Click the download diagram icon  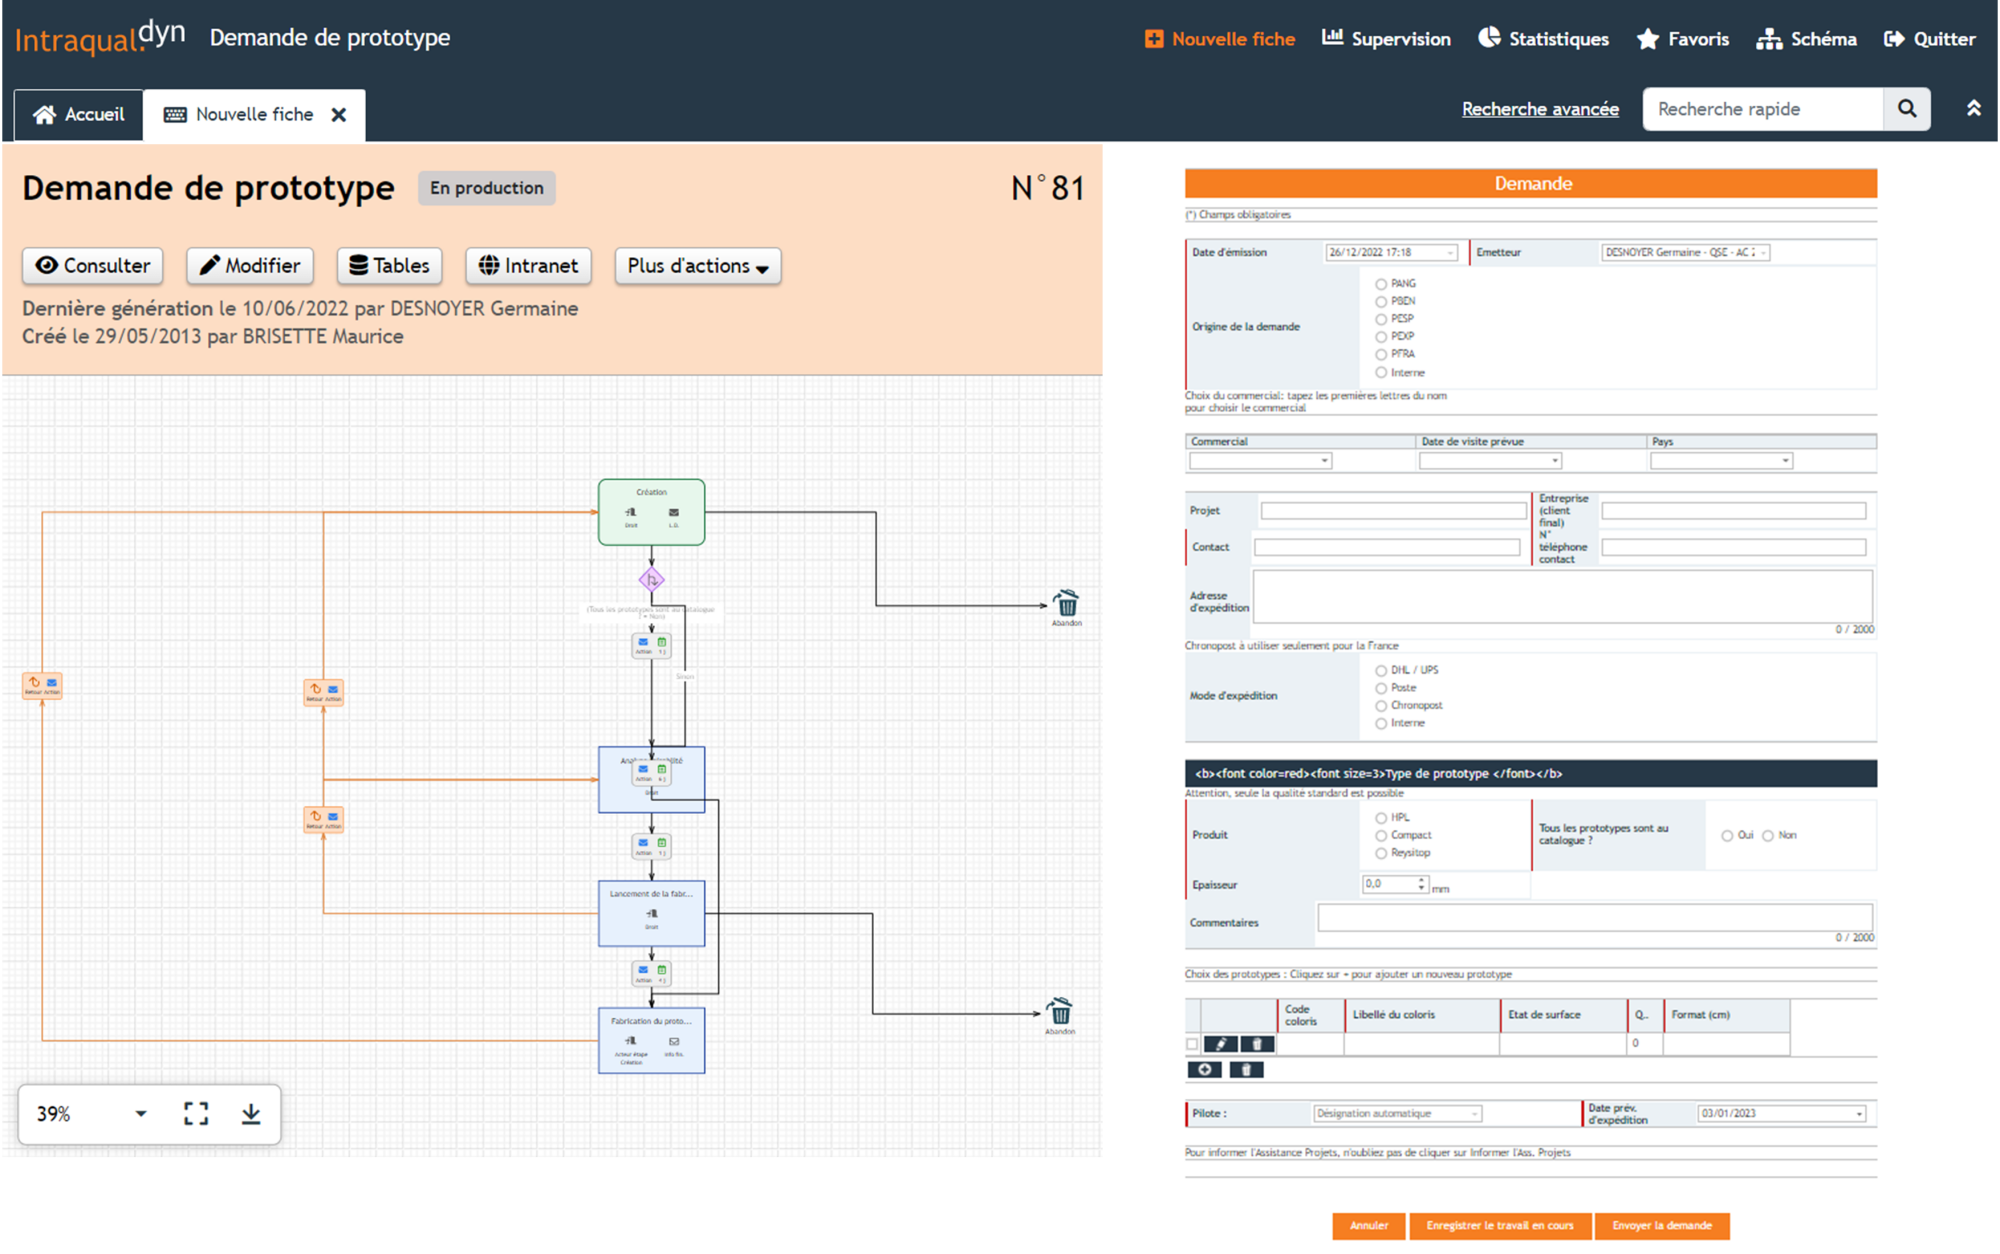(x=251, y=1114)
